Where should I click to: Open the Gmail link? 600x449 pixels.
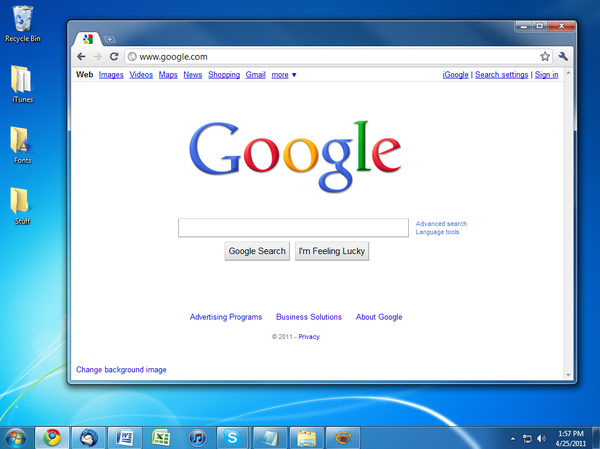[x=256, y=75]
